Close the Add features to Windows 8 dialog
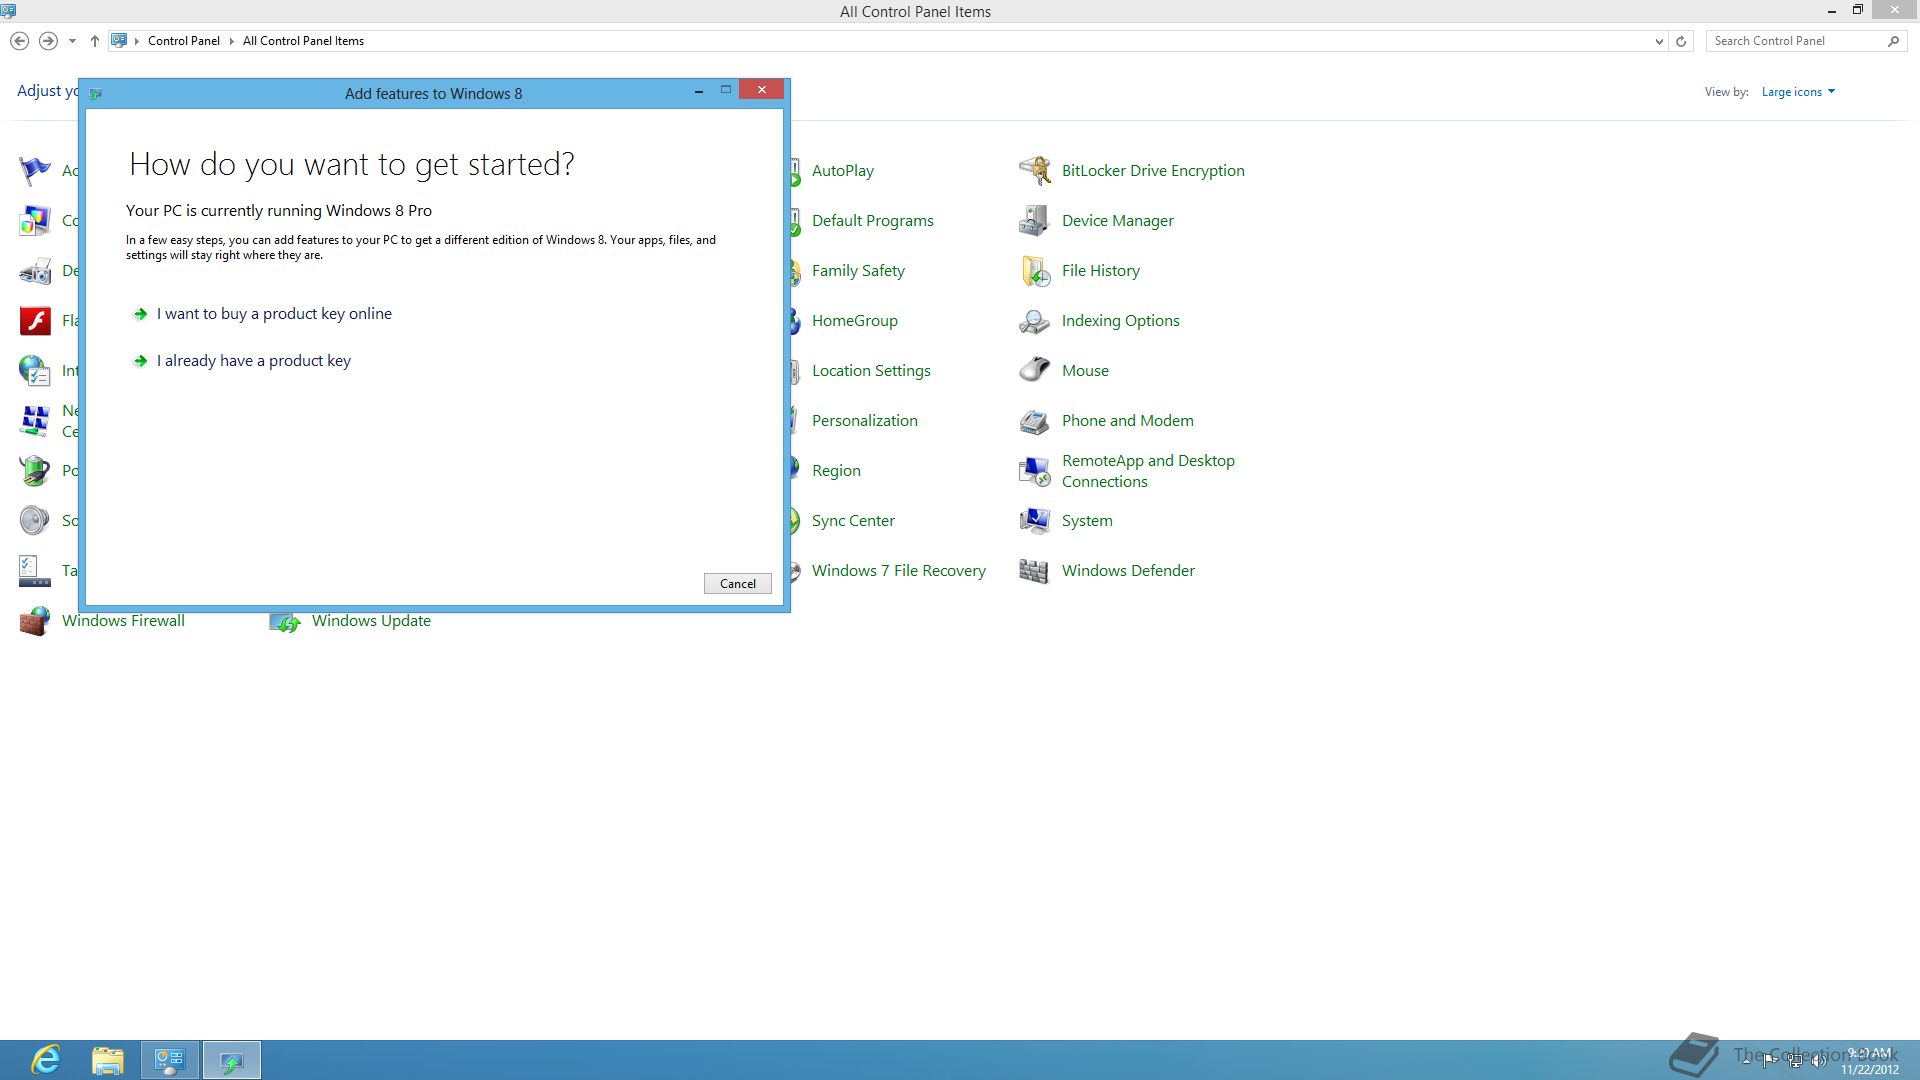The width and height of the screenshot is (1920, 1080). coord(762,90)
